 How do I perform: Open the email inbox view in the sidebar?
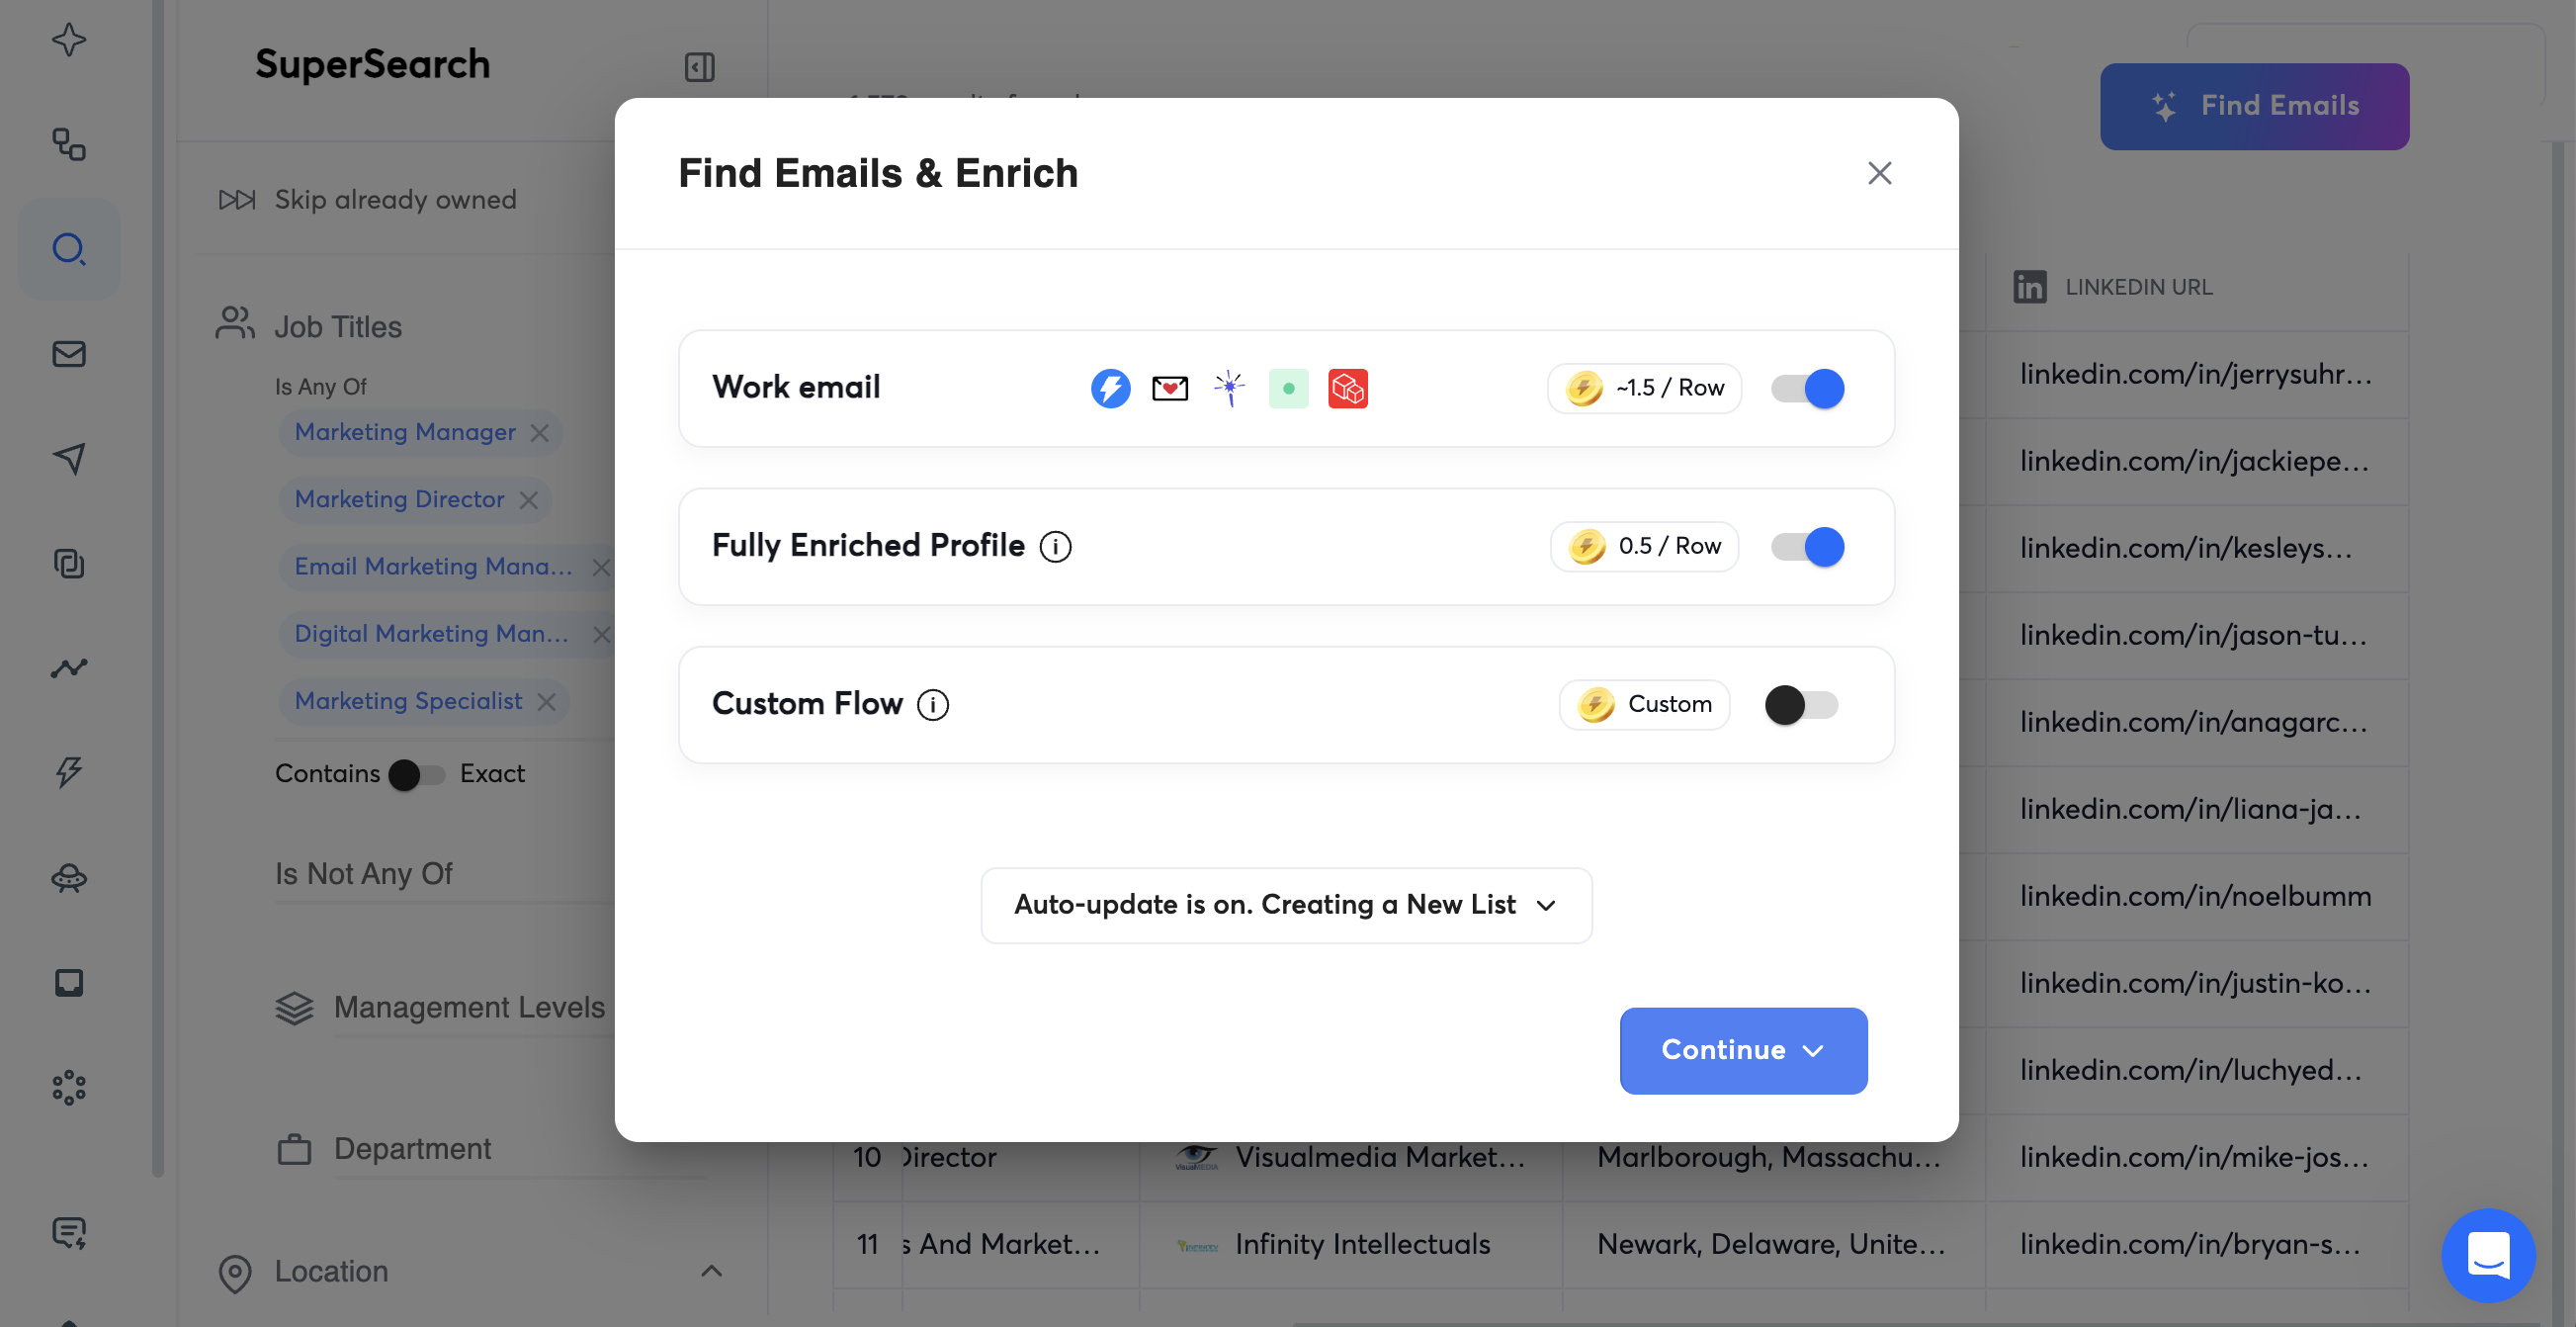68,353
